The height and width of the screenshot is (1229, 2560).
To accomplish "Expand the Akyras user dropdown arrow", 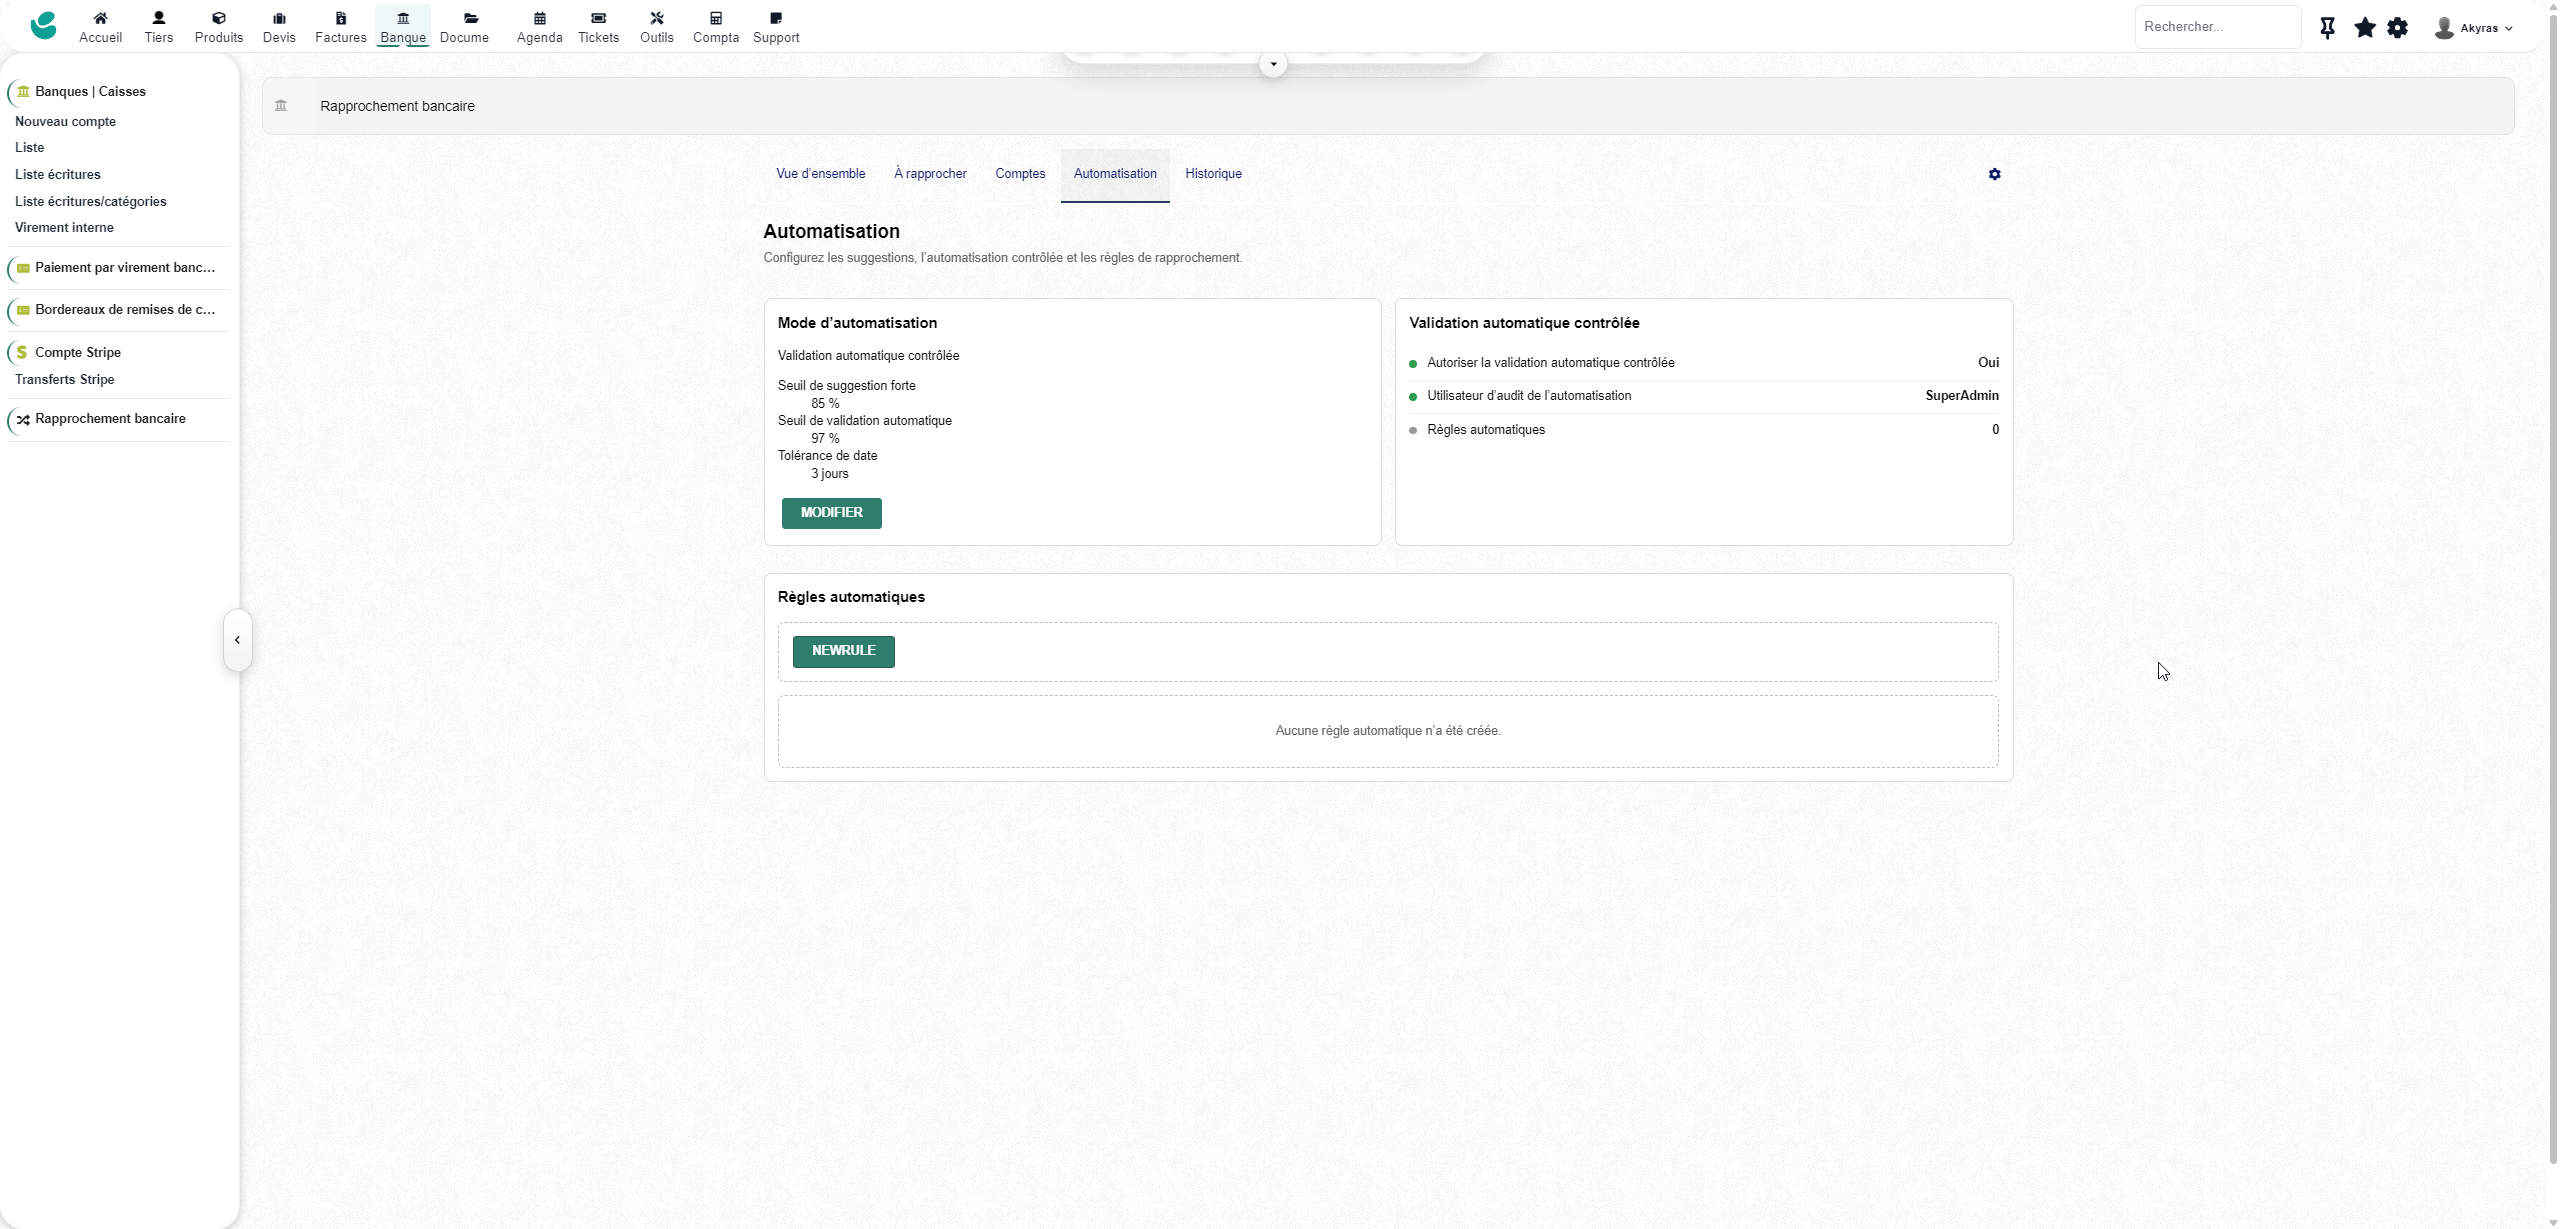I will 2508,29.
